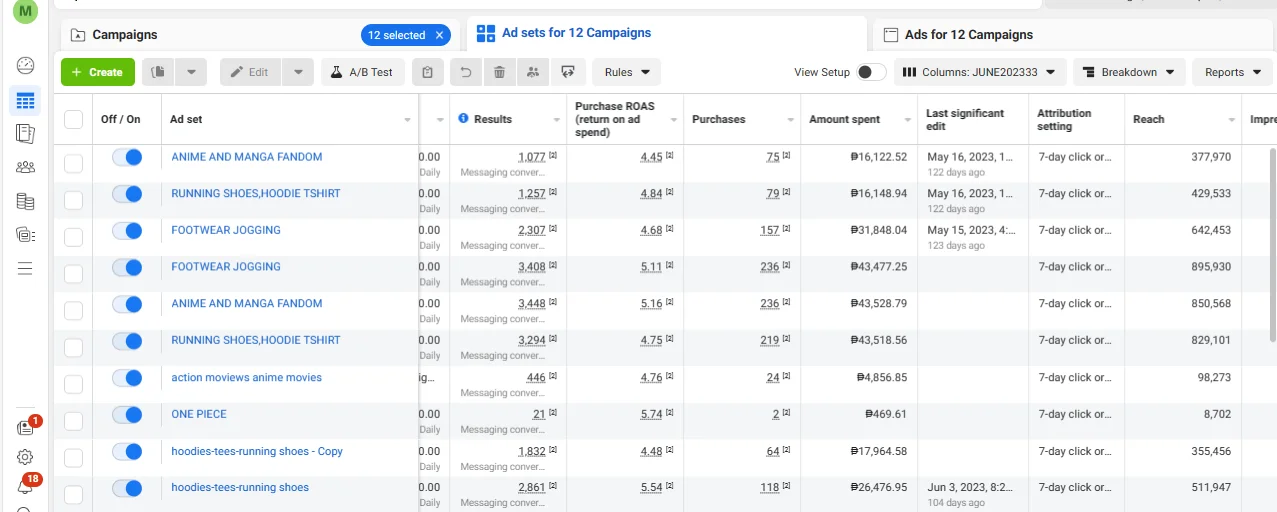This screenshot has height=512, width=1277.
Task: Turn off action moviews anime movies toggle
Action: tap(127, 378)
